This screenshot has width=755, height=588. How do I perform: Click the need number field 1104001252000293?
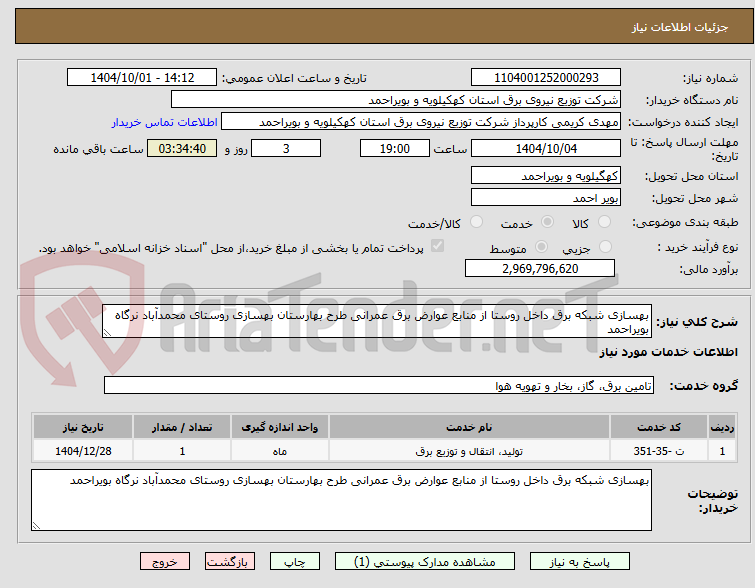[546, 78]
